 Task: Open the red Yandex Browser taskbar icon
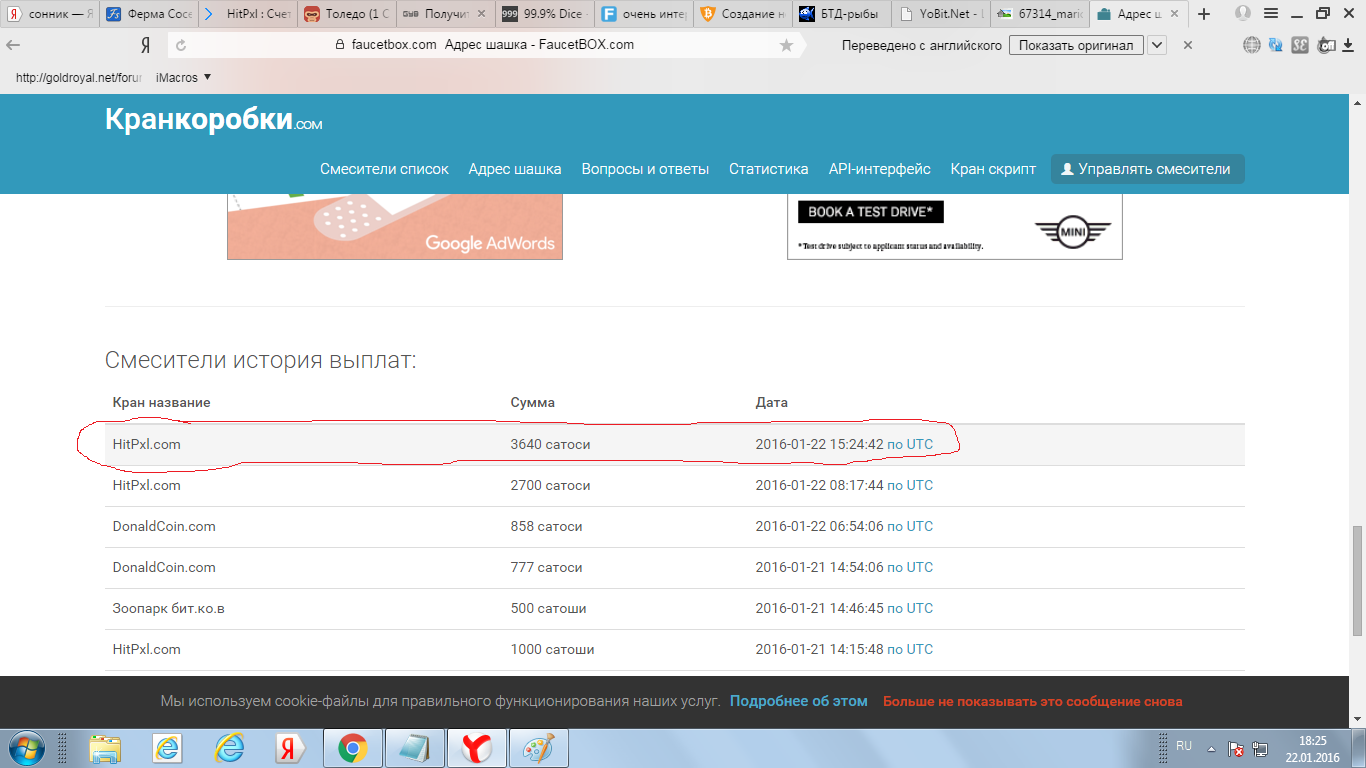click(476, 748)
